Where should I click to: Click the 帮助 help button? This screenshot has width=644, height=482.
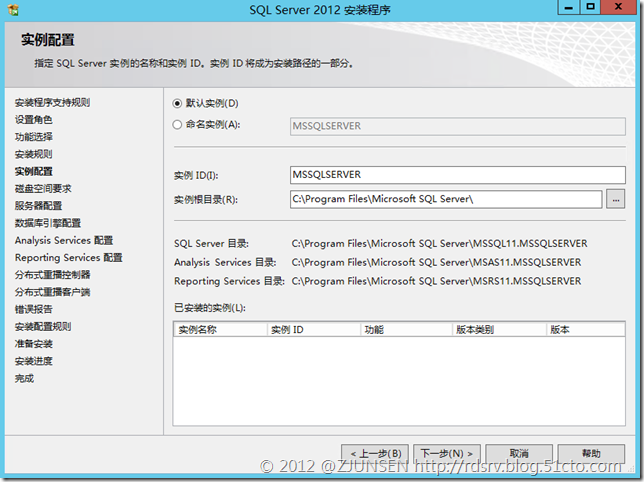pos(591,454)
